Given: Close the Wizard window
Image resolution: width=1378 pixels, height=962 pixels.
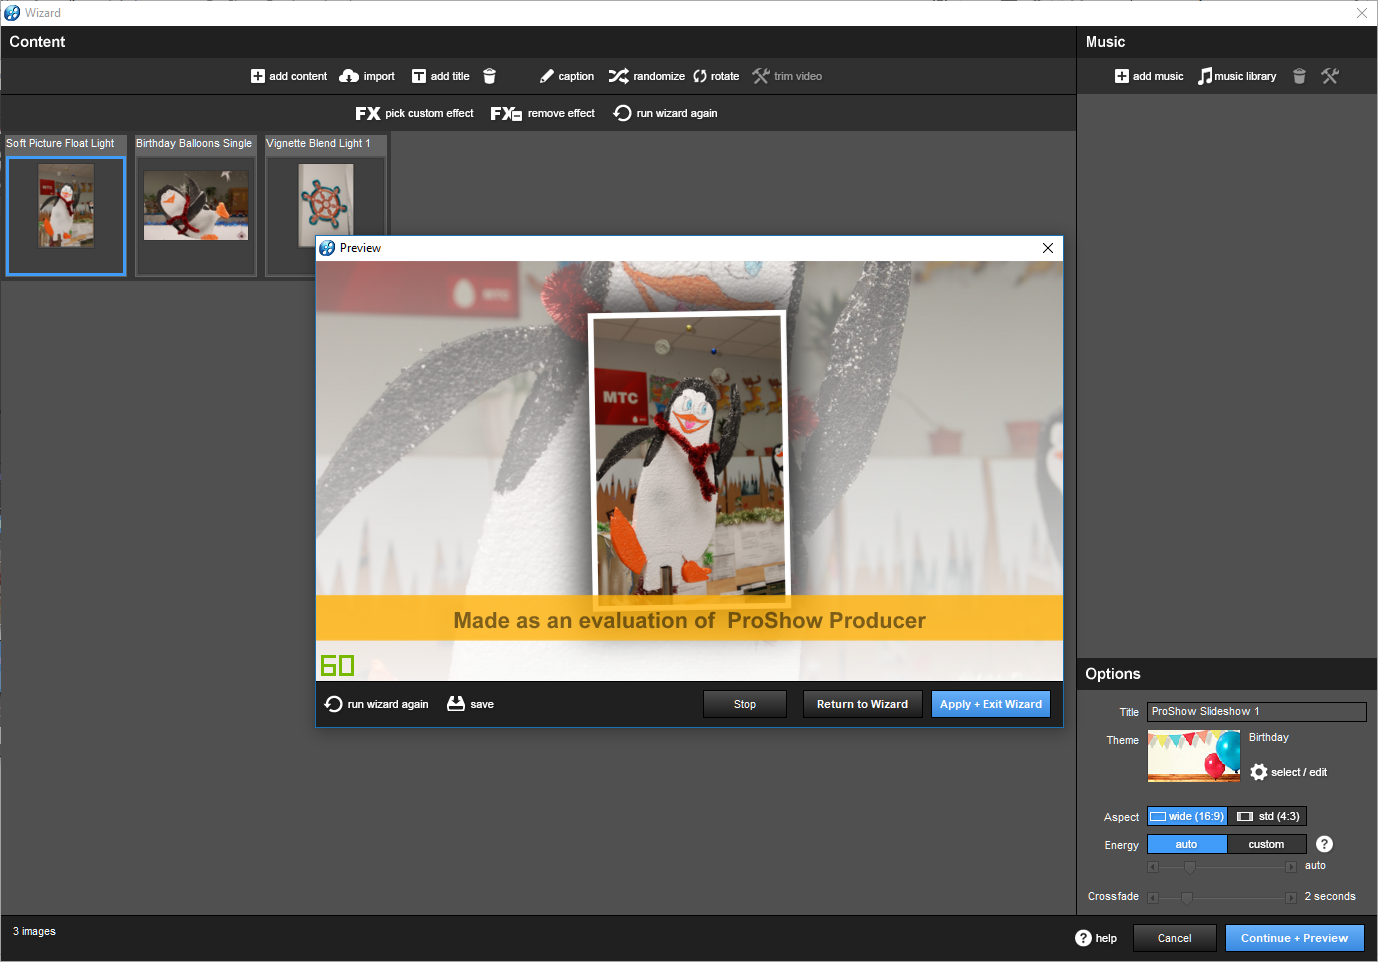Looking at the screenshot, I should pyautogui.click(x=1362, y=13).
